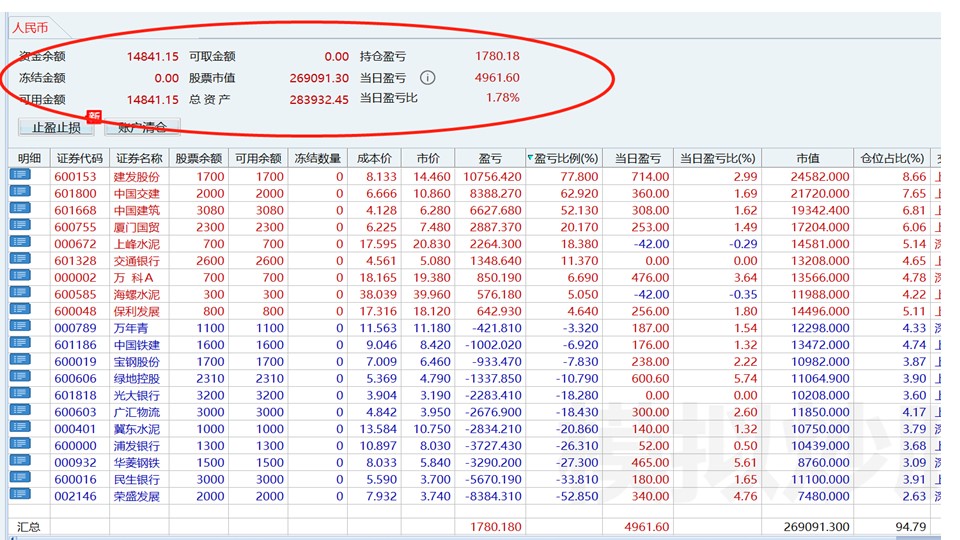Click the 股票余额 column header
This screenshot has width=960, height=540.
[198, 158]
